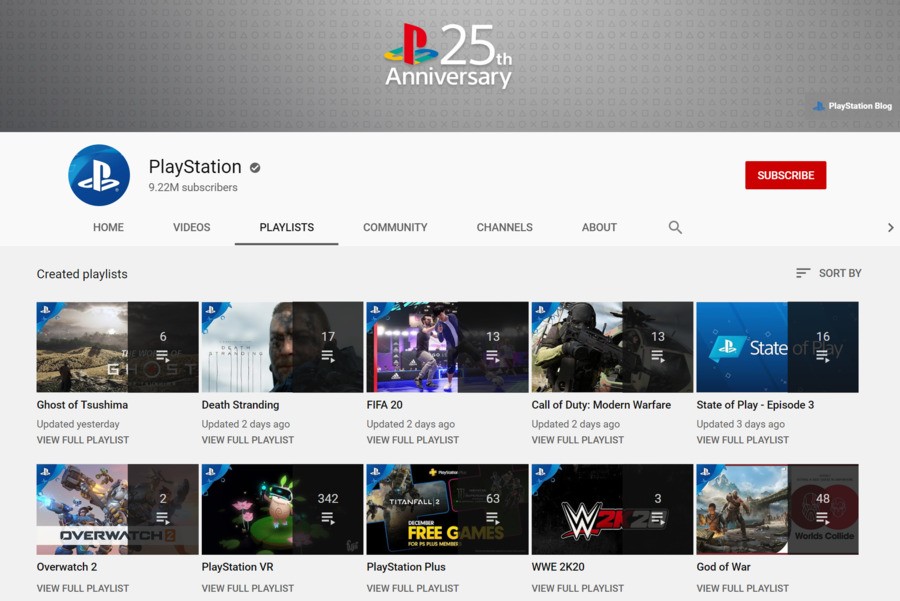The image size is (900, 601).
Task: View full playlist for God of War
Action: click(742, 588)
